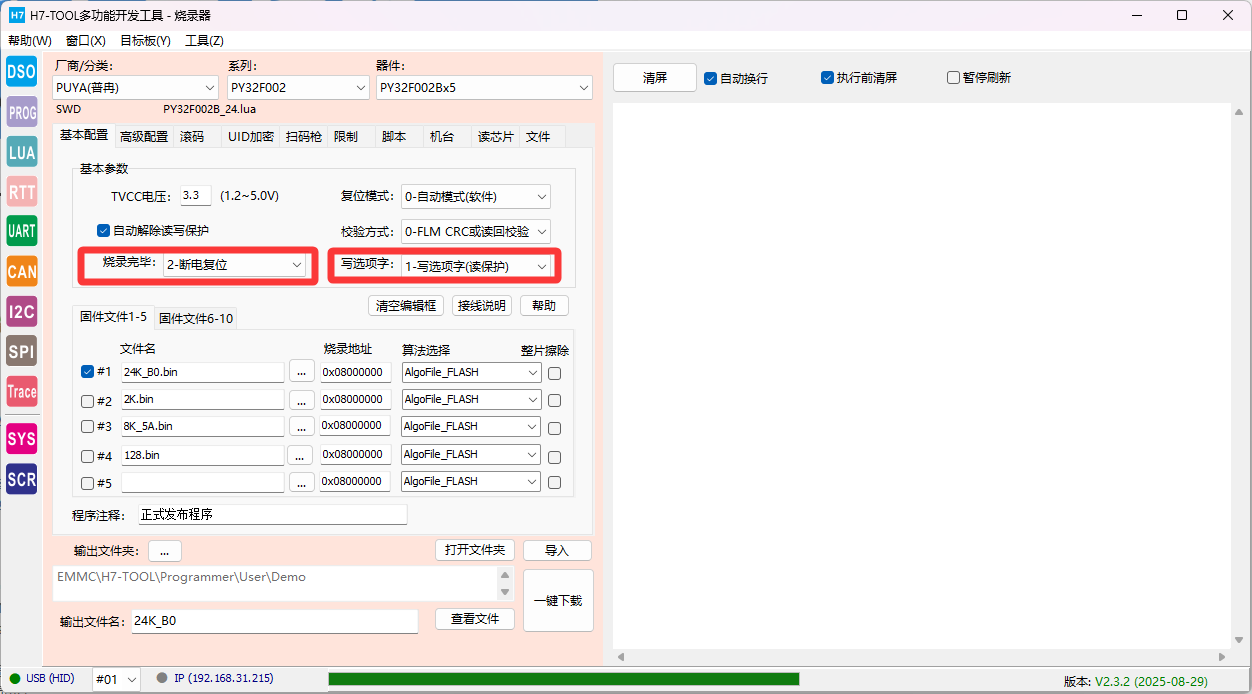This screenshot has width=1252, height=694.
Task: Open the 目标板(Y) menu
Action: point(145,41)
